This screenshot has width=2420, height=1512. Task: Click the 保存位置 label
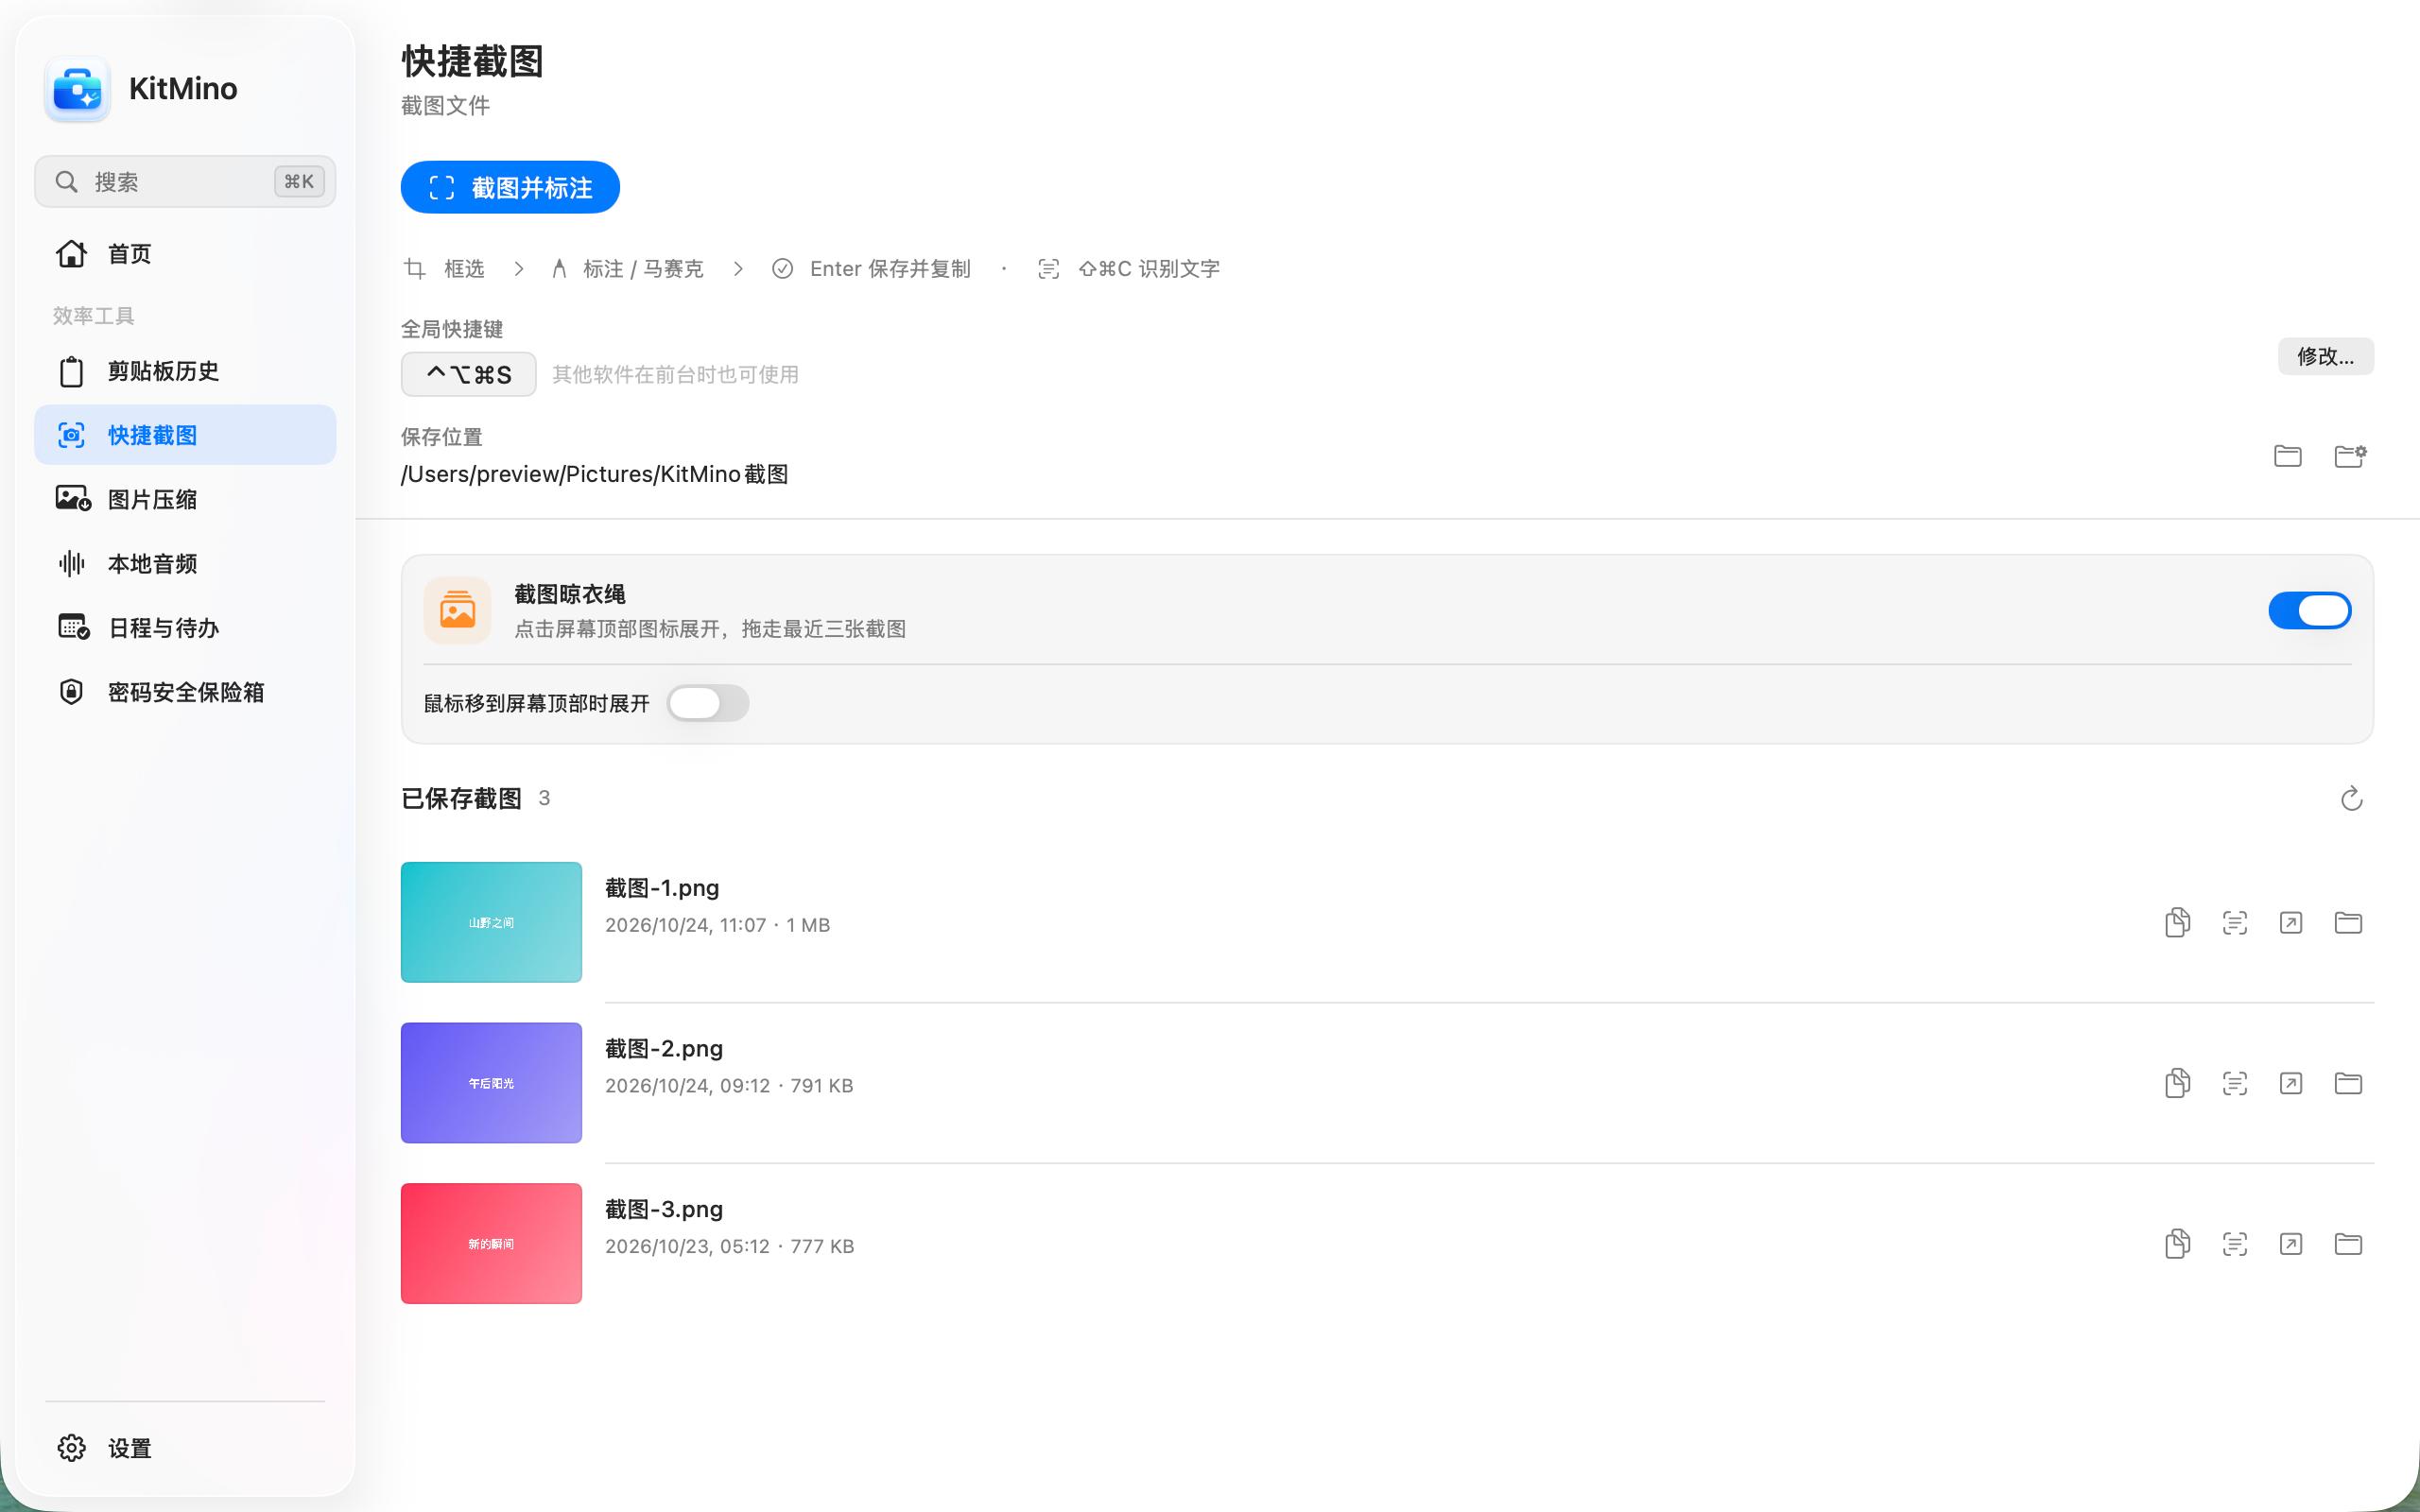coord(442,437)
